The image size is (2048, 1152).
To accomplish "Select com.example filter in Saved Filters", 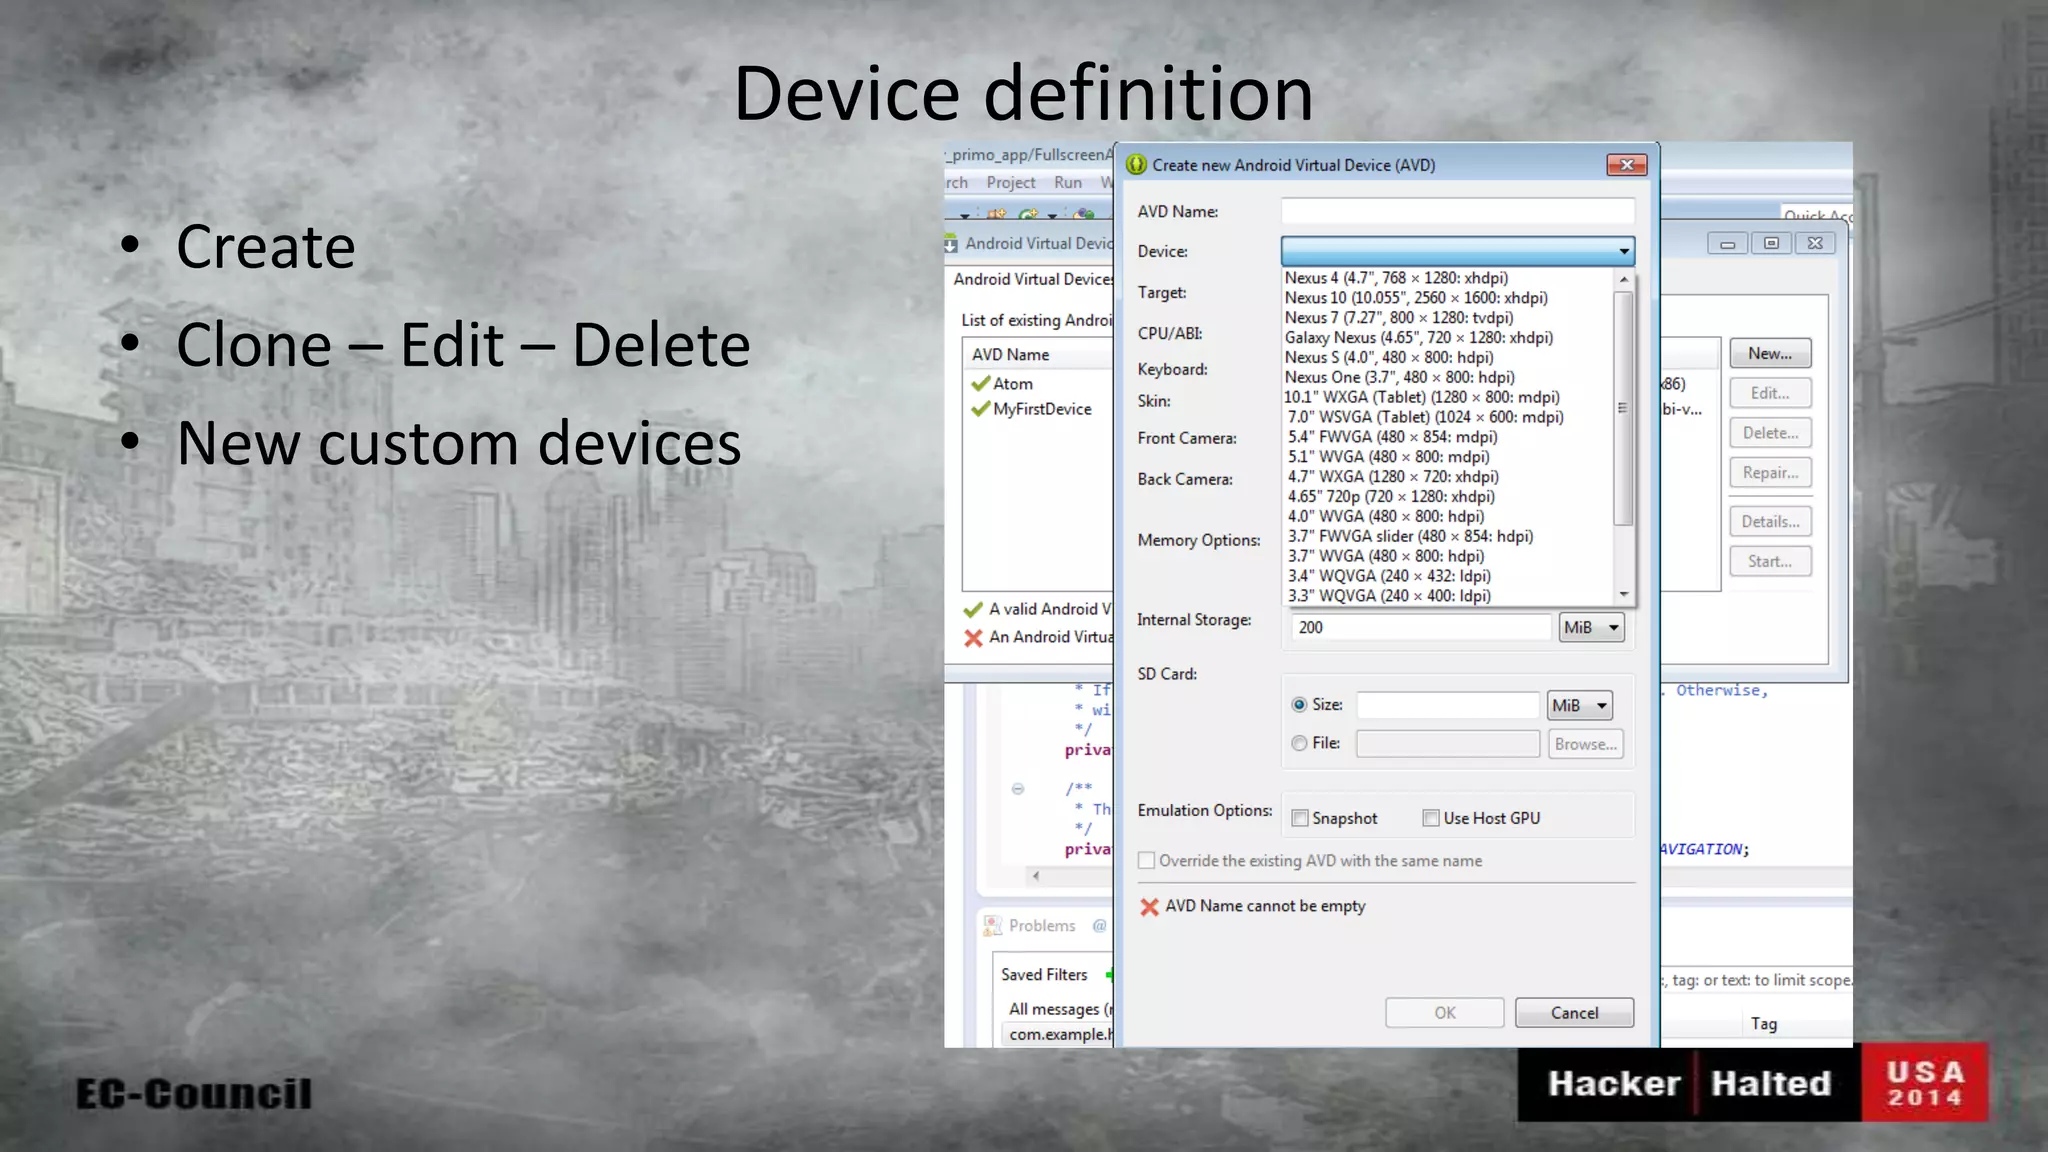I will point(1060,1035).
